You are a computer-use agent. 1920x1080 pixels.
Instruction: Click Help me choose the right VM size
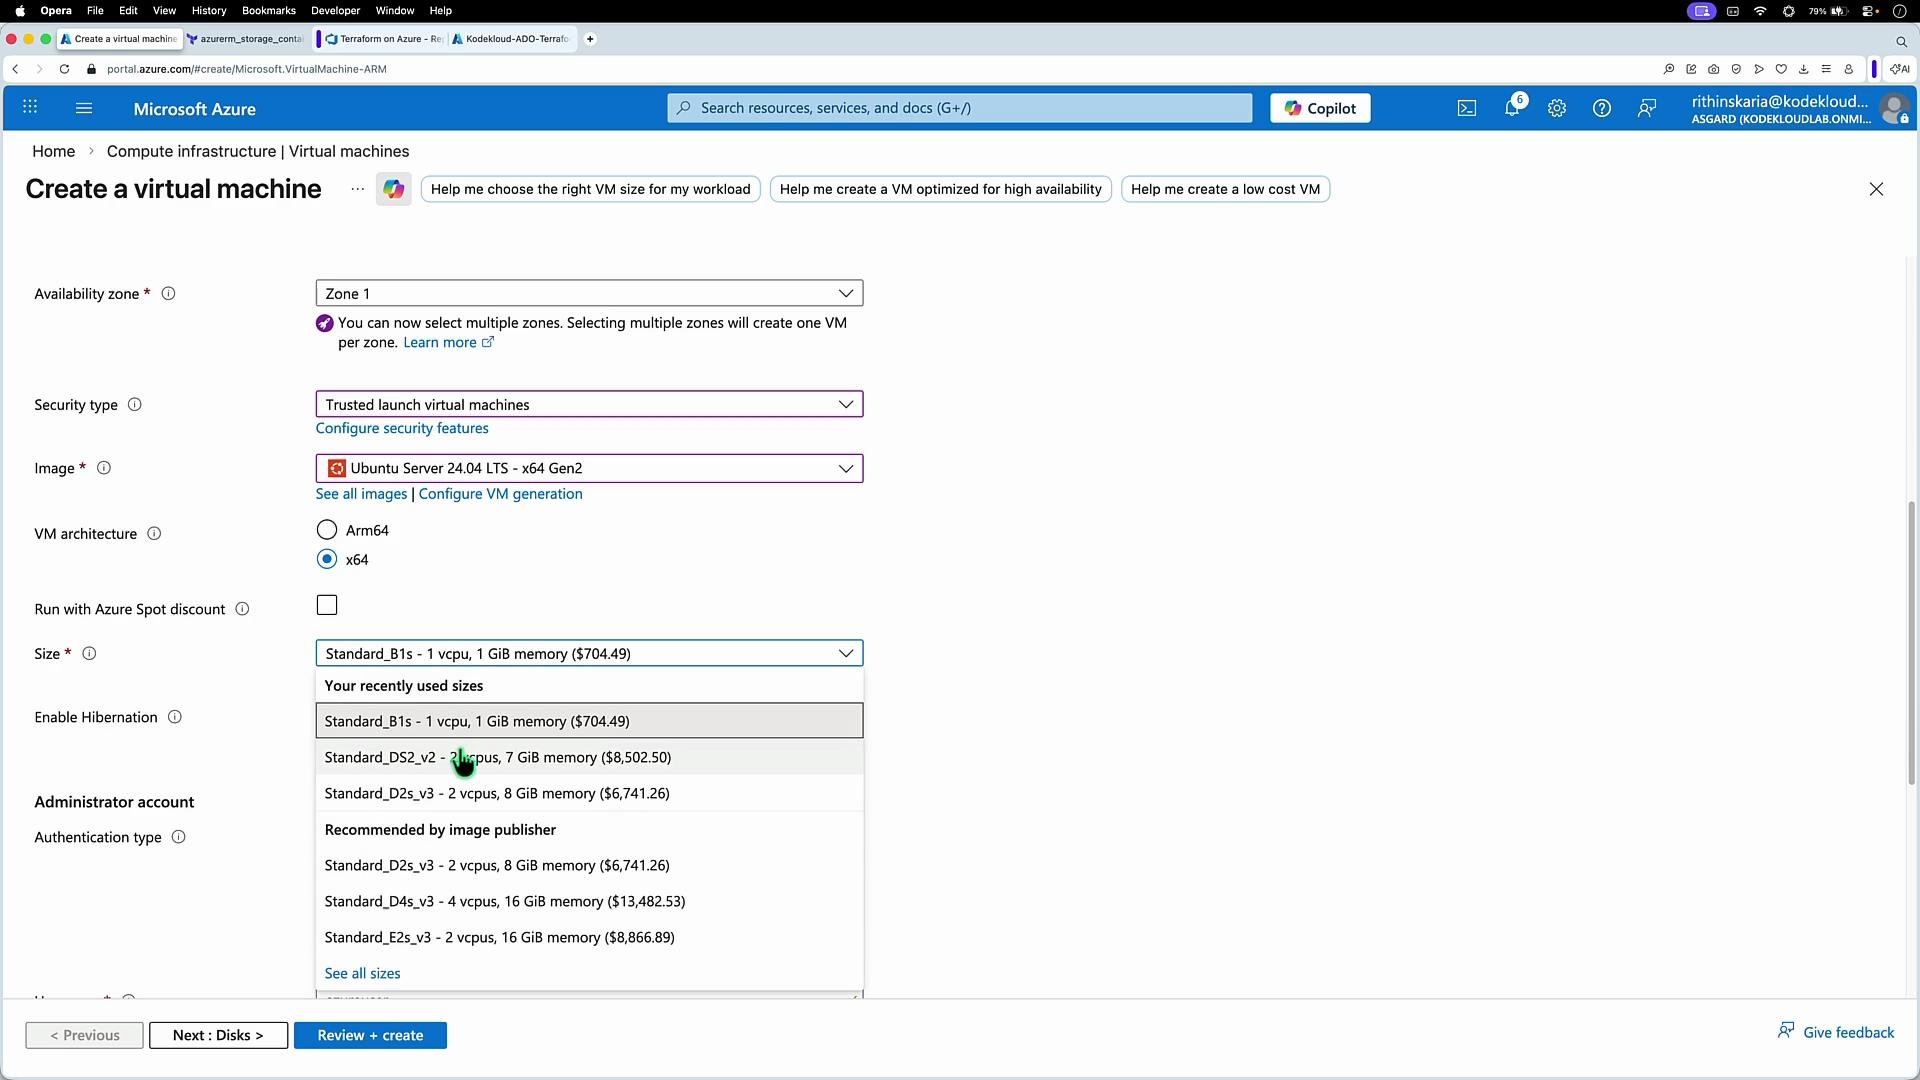pyautogui.click(x=590, y=189)
